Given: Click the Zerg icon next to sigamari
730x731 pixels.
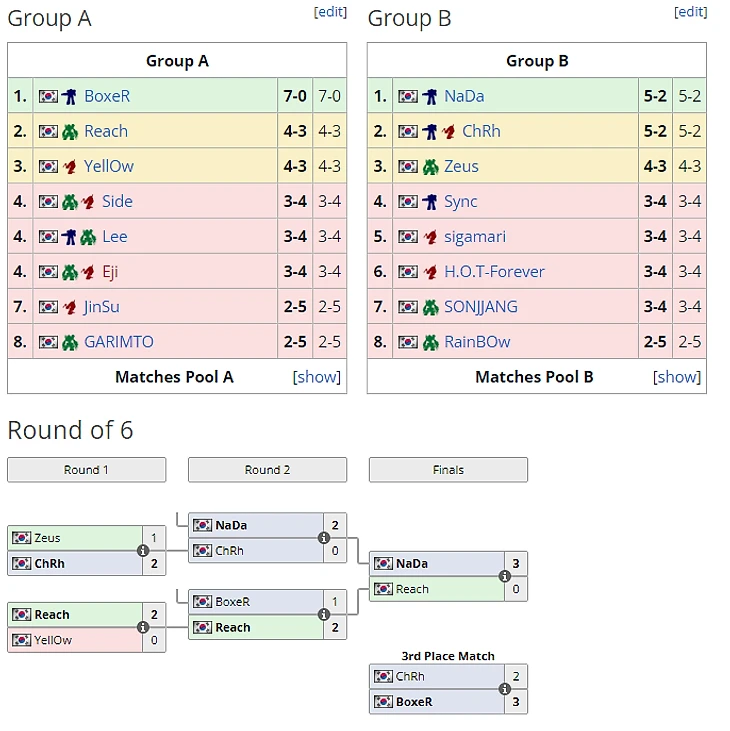Looking at the screenshot, I should click(x=430, y=237).
